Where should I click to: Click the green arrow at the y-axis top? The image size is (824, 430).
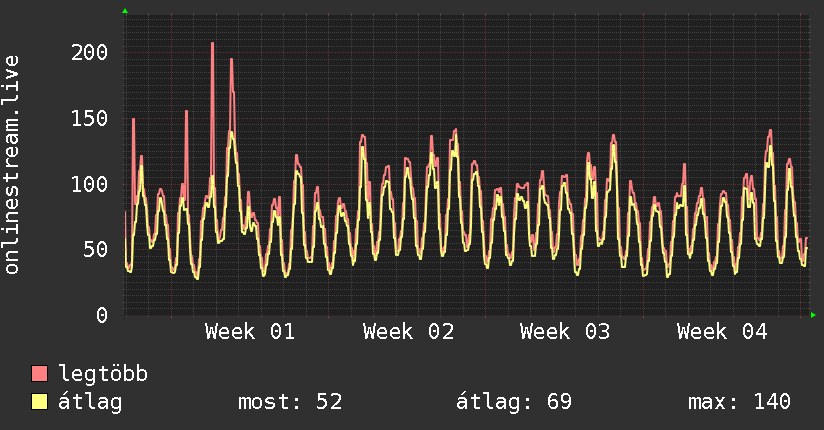coord(125,11)
